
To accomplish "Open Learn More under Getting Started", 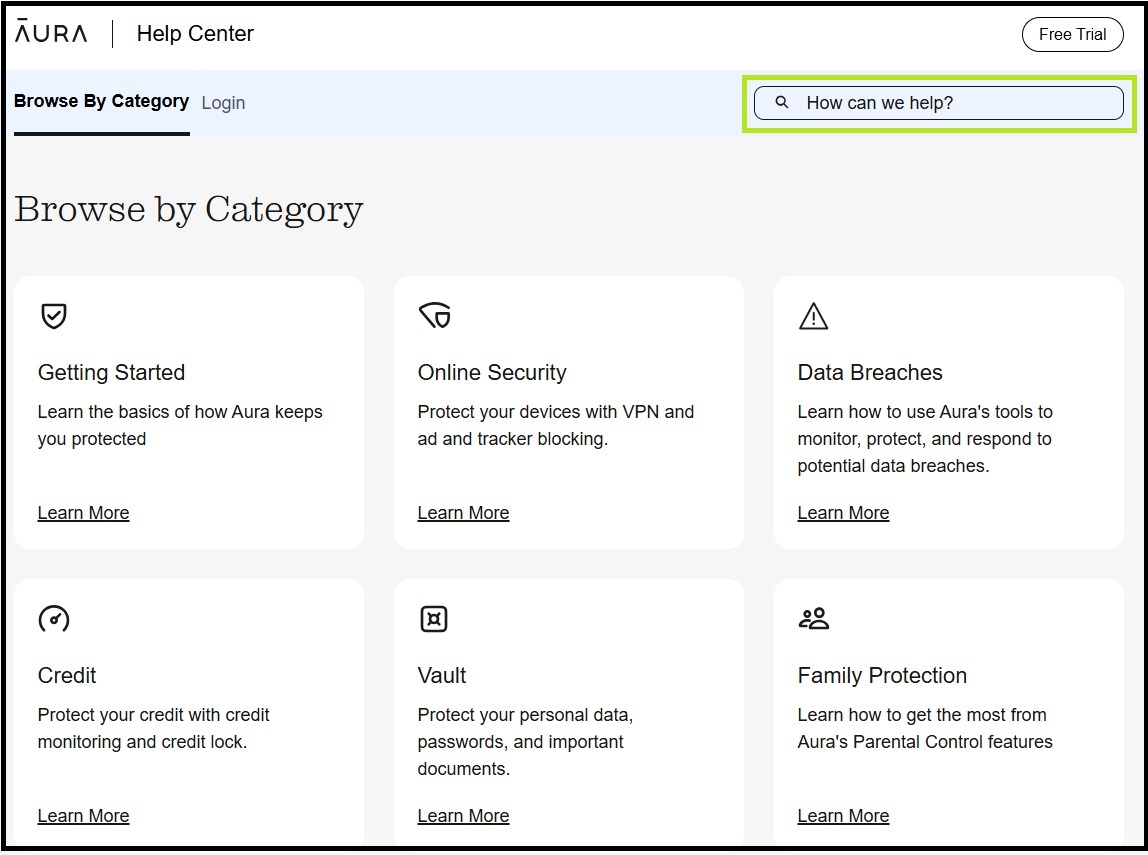I will 83,513.
